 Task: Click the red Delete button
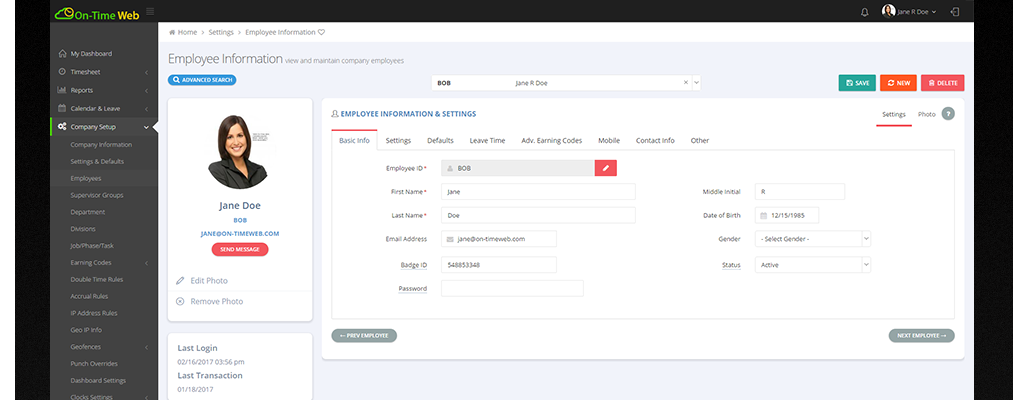(942, 83)
